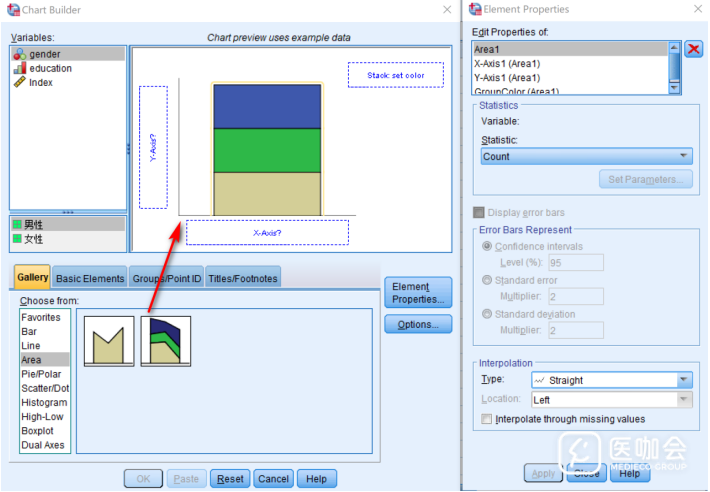
Task: Click the Index variable ruler icon
Action: tap(19, 82)
